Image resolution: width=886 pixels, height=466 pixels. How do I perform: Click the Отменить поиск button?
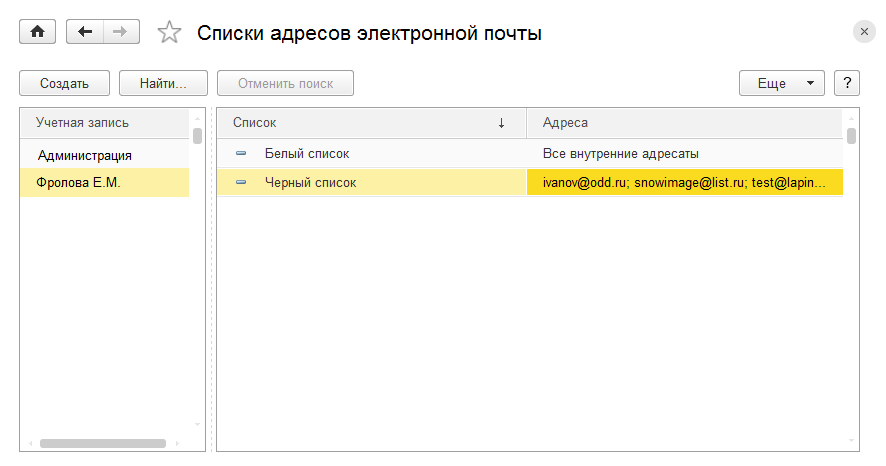285,83
